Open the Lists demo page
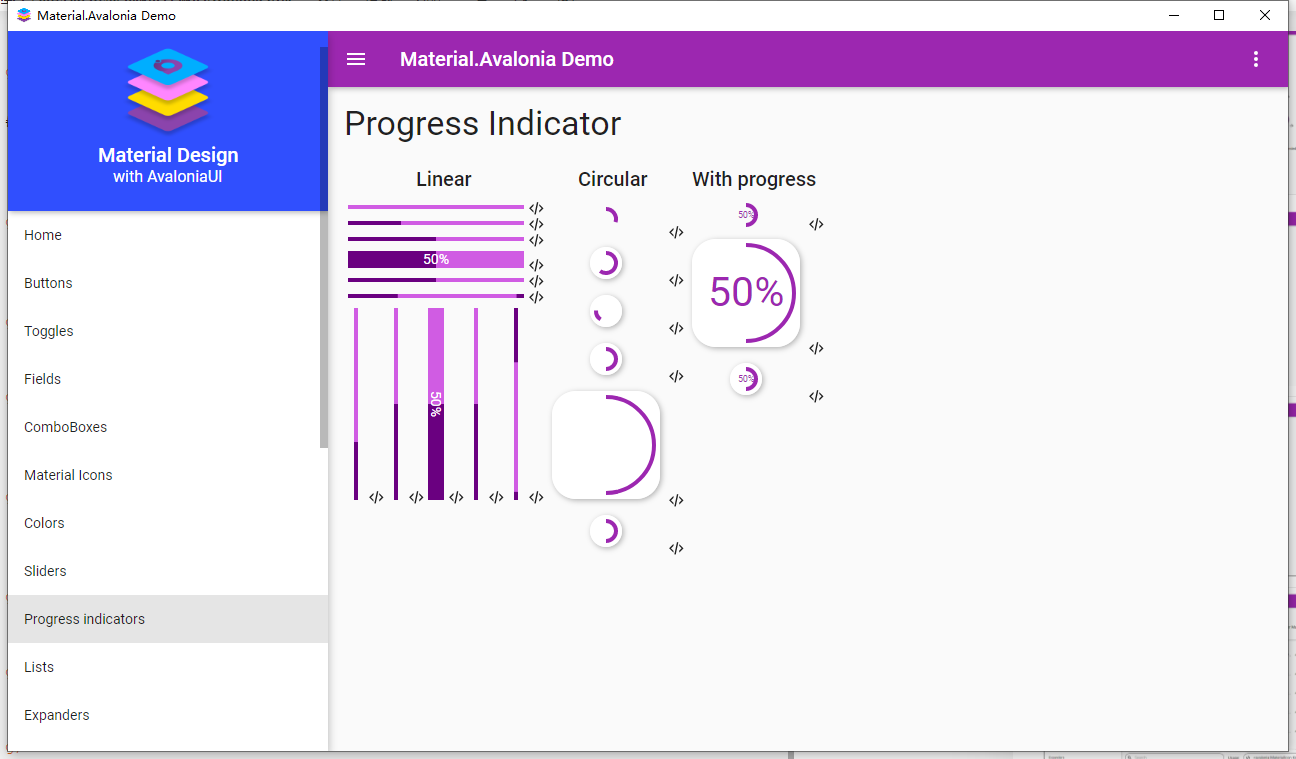1296x759 pixels. pyautogui.click(x=167, y=667)
